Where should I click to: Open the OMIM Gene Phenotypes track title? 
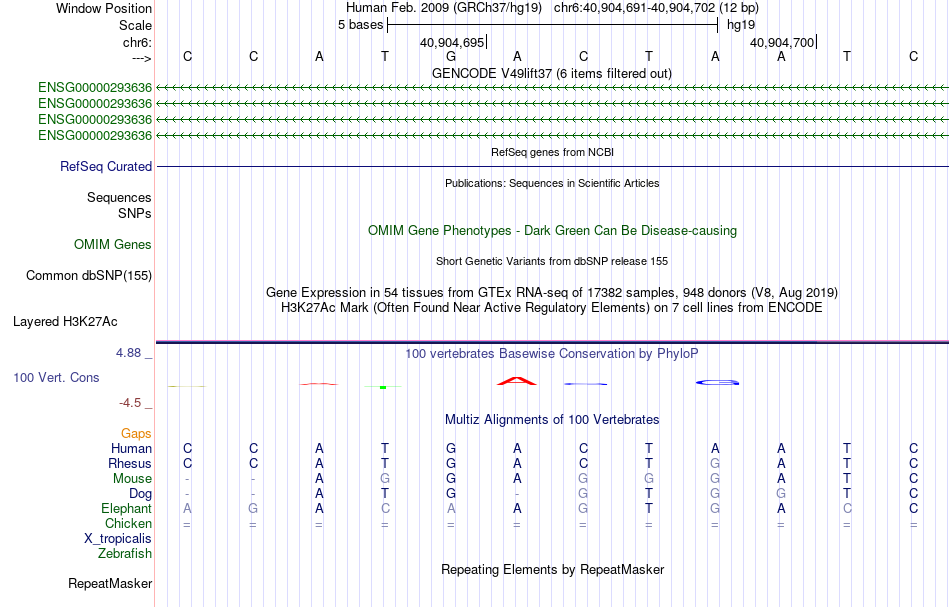(x=552, y=230)
